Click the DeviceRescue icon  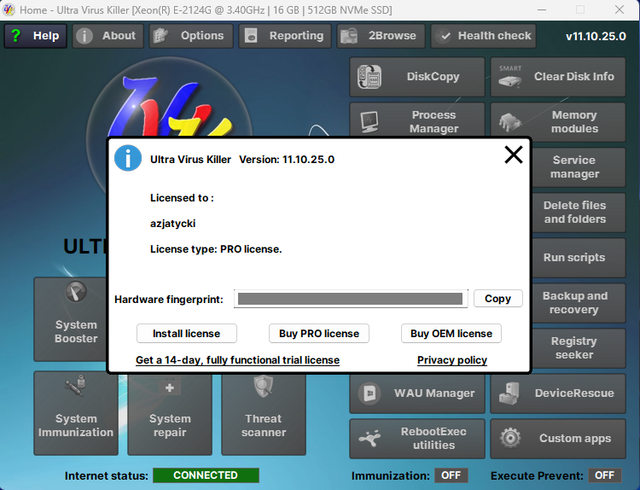tap(510, 393)
